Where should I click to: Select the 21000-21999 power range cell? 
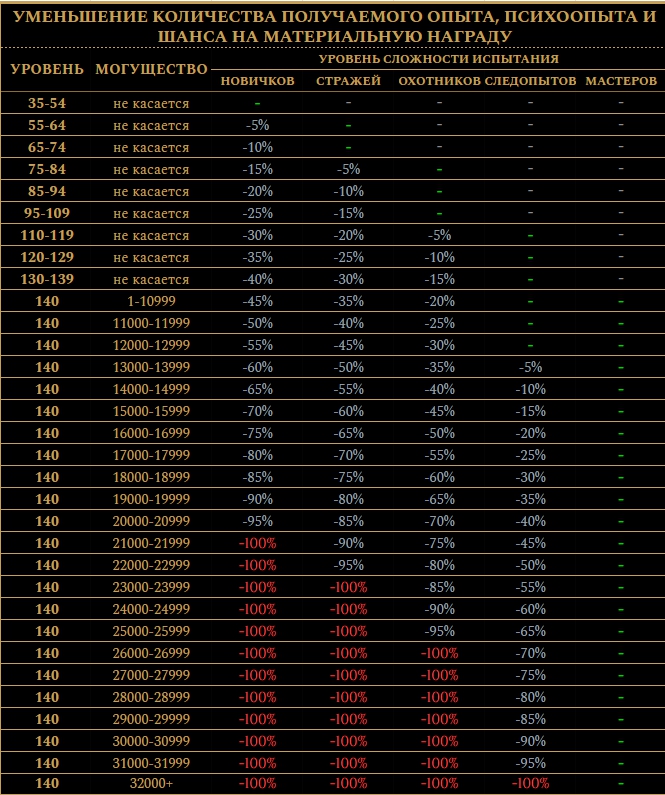[x=151, y=542]
